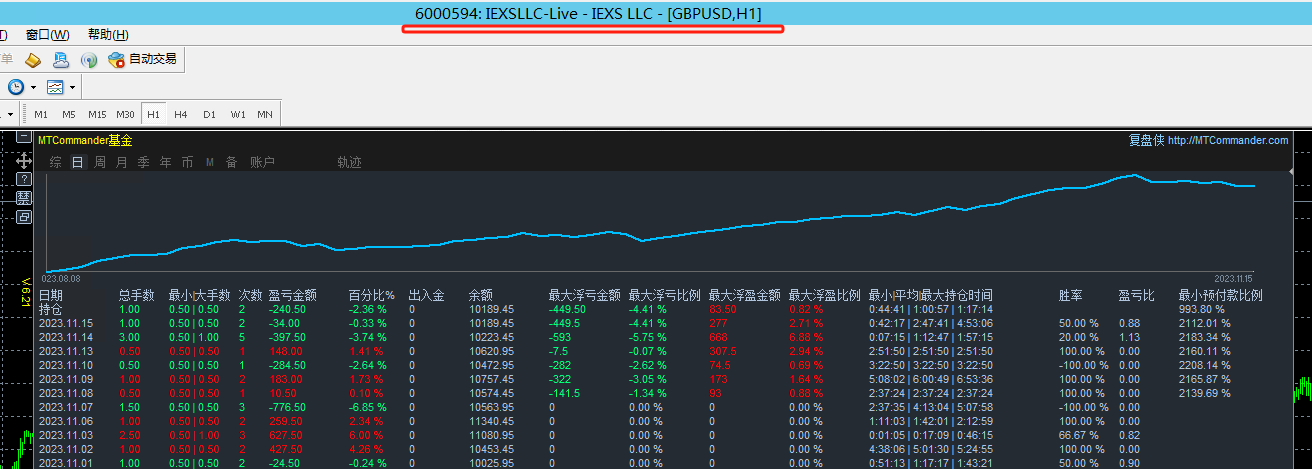Image resolution: width=1312 pixels, height=469 pixels.
Task: Open dropdown arrow beside chart template icon
Action: [72, 87]
